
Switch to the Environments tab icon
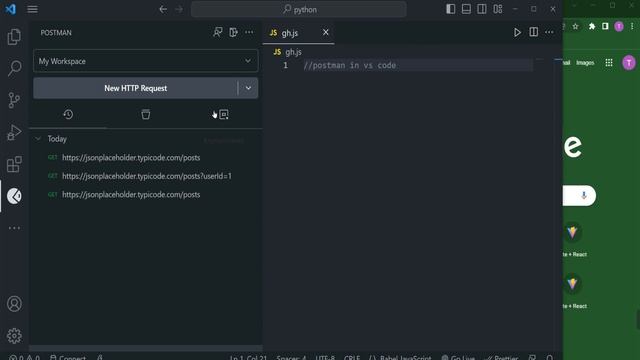(x=223, y=115)
